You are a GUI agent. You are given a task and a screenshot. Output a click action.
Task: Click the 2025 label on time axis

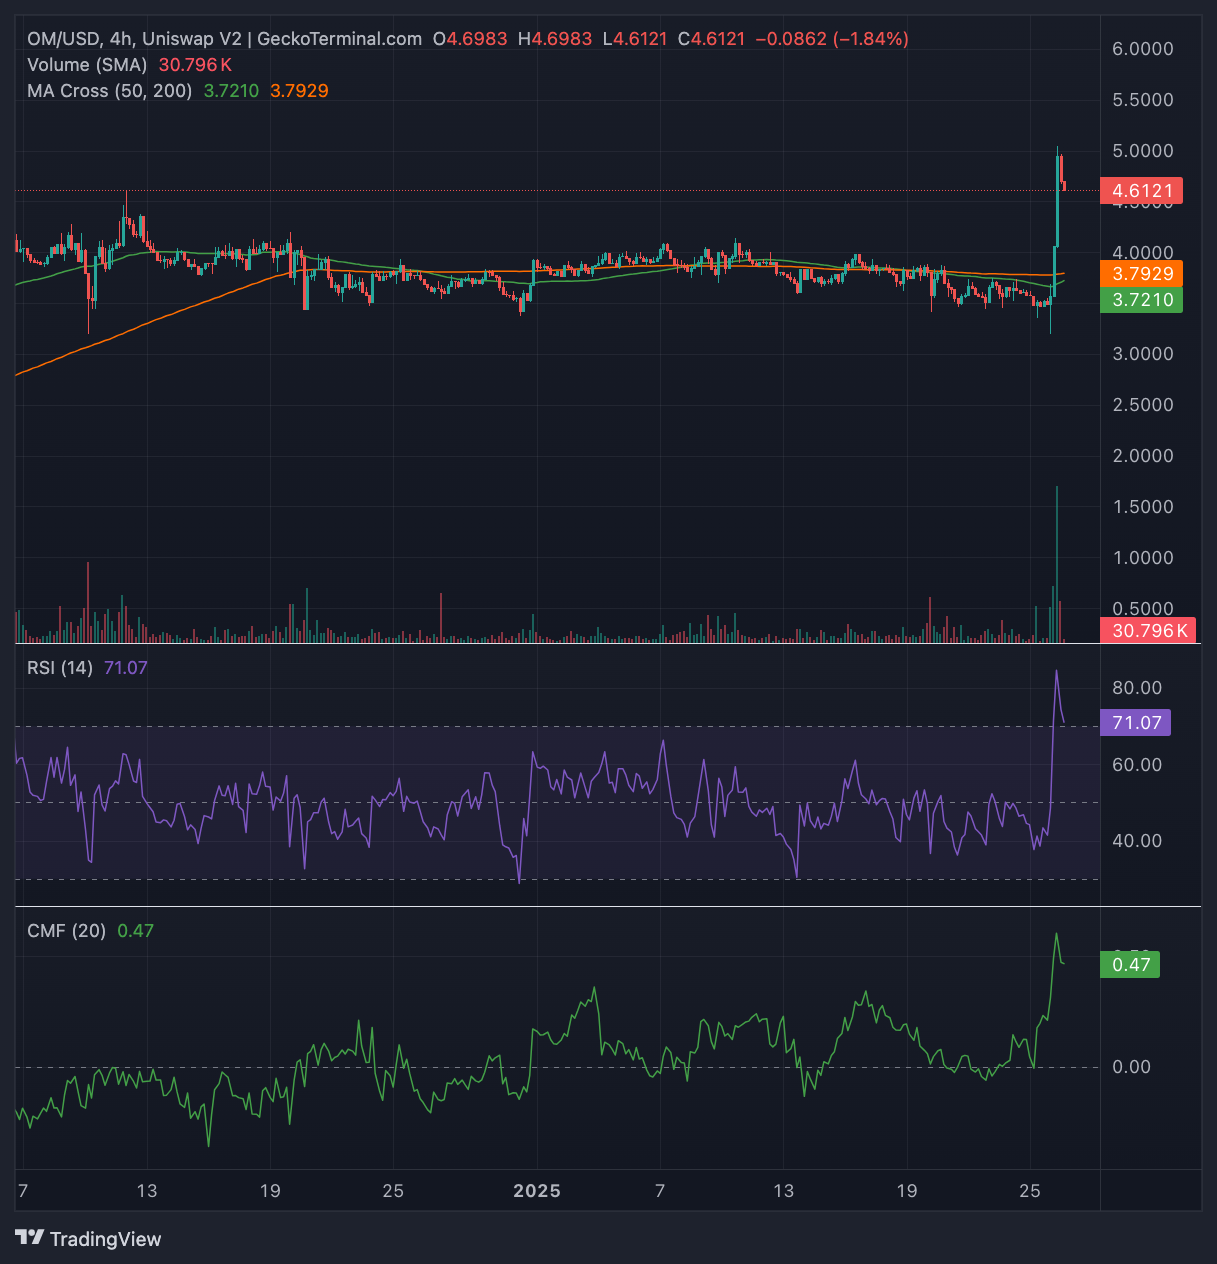tap(537, 1191)
